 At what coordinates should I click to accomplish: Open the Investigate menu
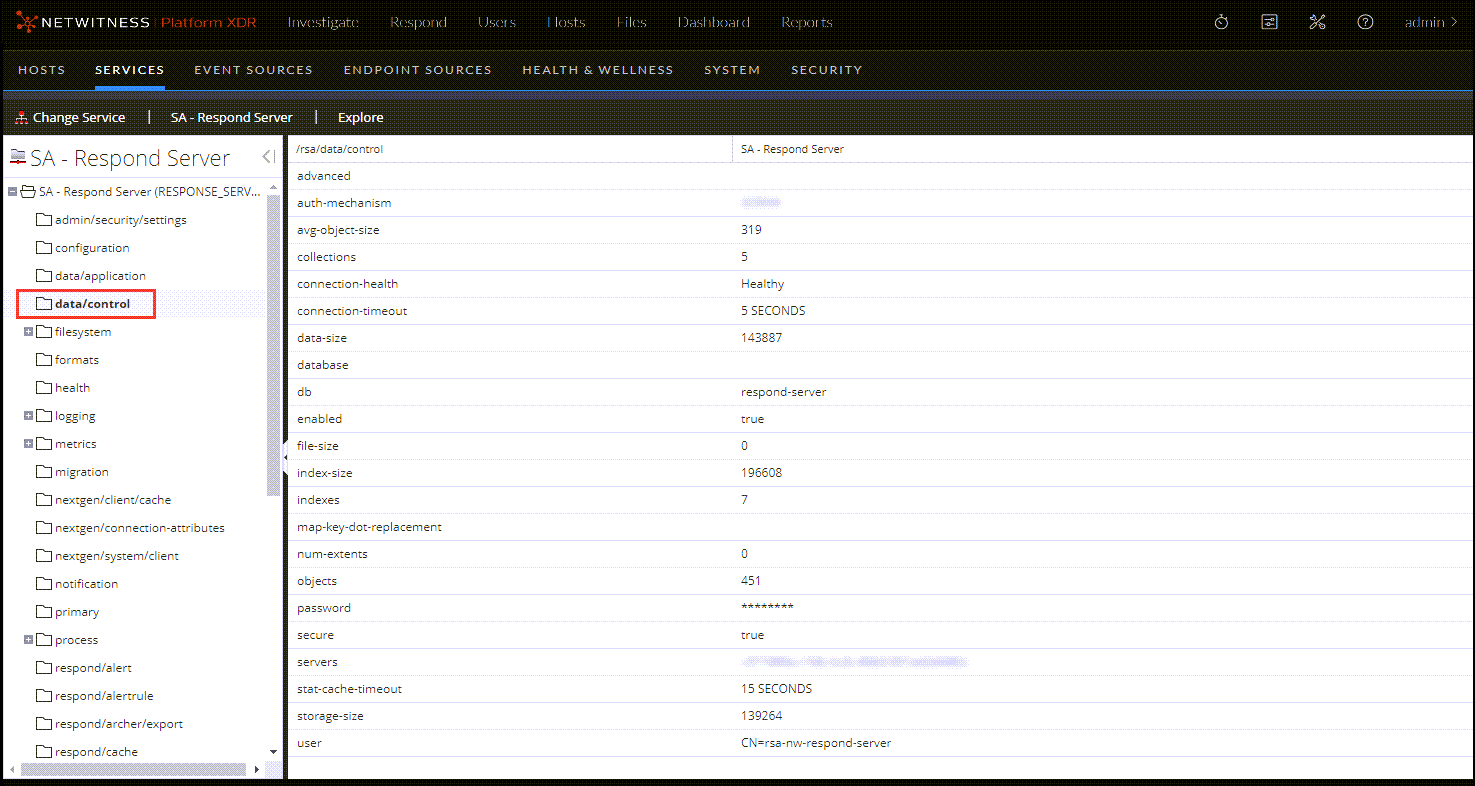tap(322, 21)
